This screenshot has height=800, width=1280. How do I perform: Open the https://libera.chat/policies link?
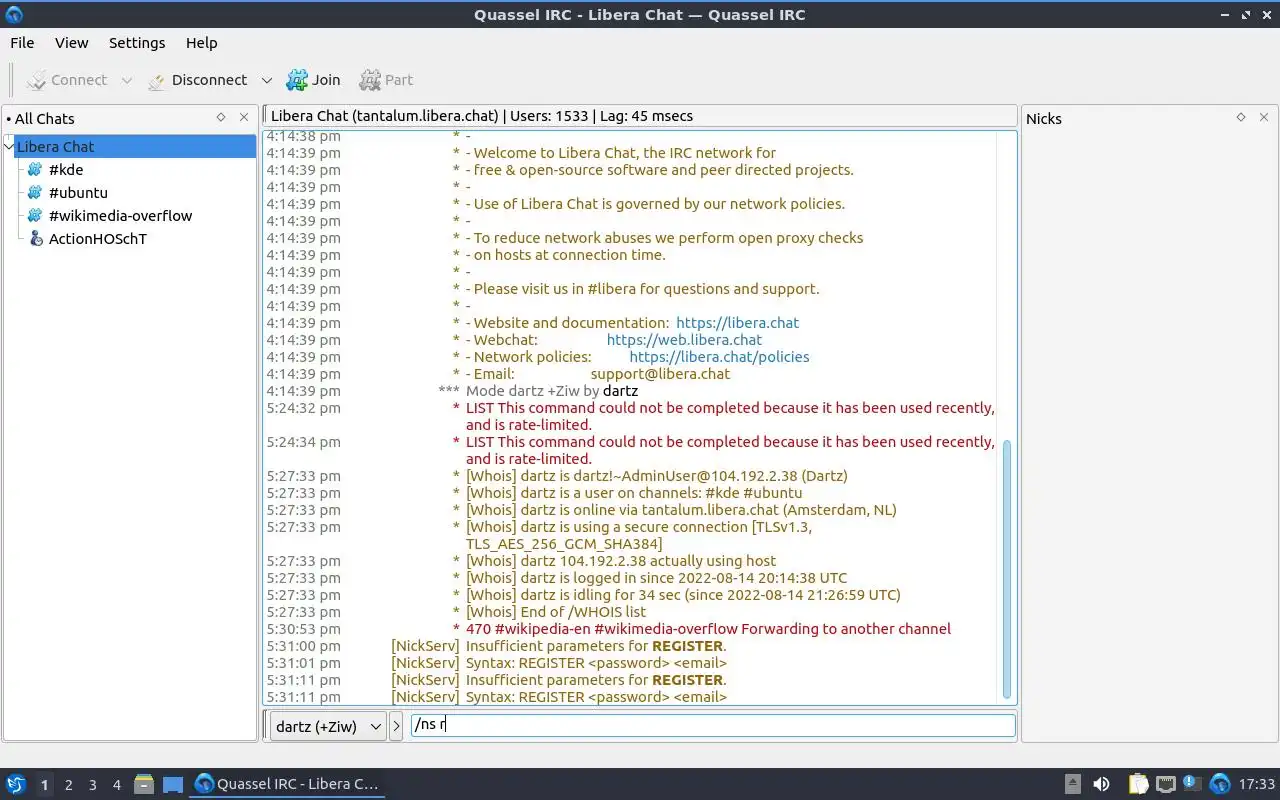(719, 357)
